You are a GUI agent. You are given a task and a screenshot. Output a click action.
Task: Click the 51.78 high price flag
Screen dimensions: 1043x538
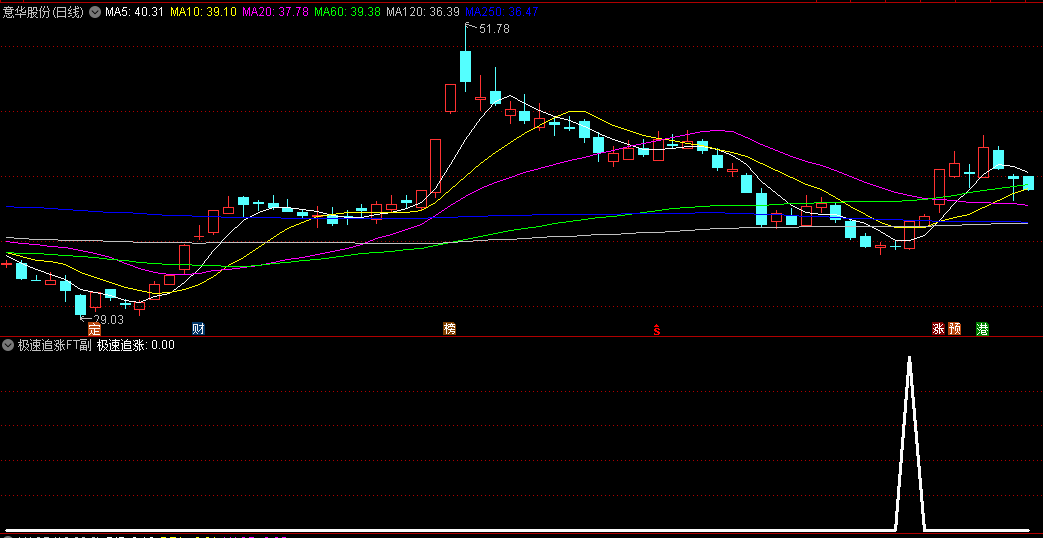[494, 29]
